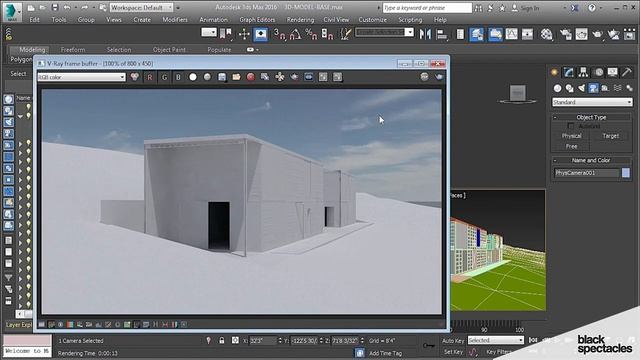Toggle Set Key animation mode
The height and width of the screenshot is (360, 640).
tap(453, 351)
